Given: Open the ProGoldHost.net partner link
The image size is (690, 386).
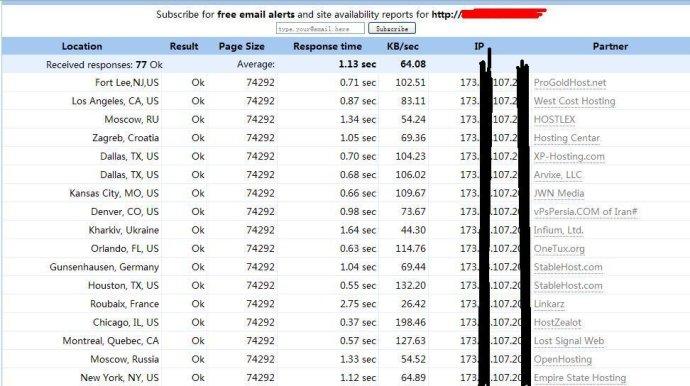Looking at the screenshot, I should 570,83.
